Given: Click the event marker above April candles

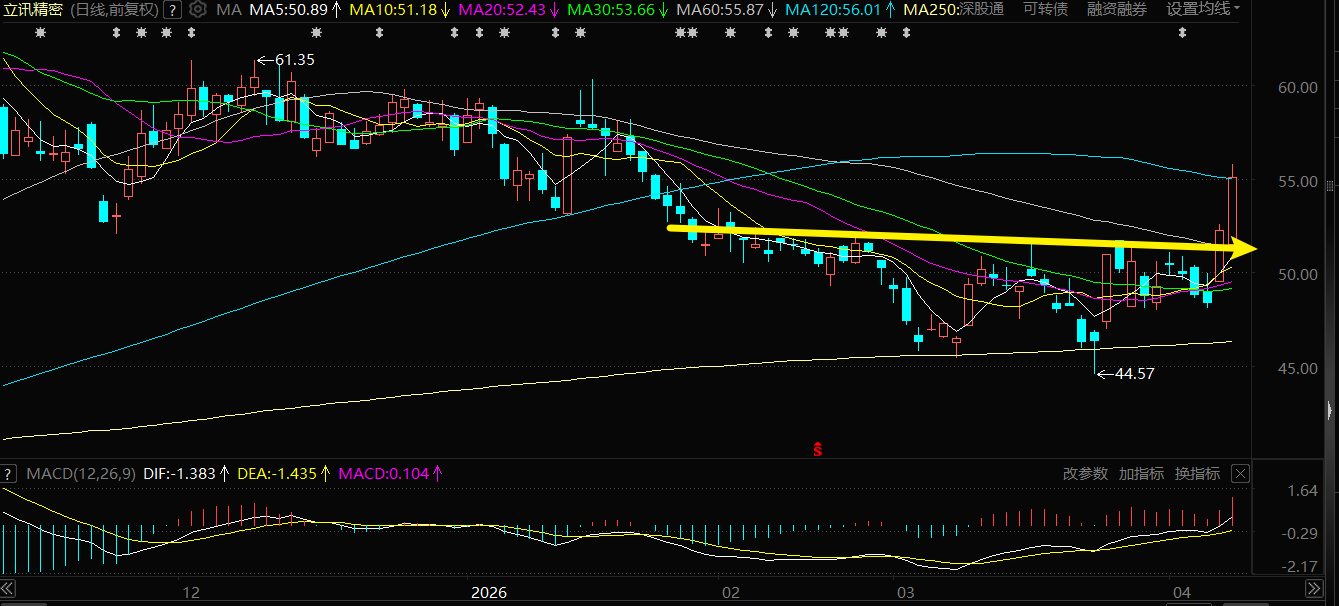Looking at the screenshot, I should click(x=1182, y=33).
